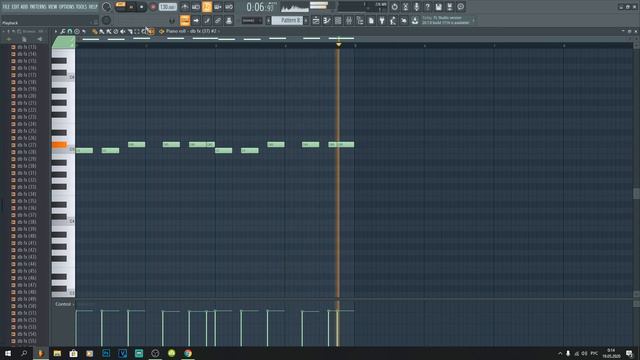Toggle typing keyboard to piano (highlighted)
The height and width of the screenshot is (360, 640).
(x=185, y=20)
